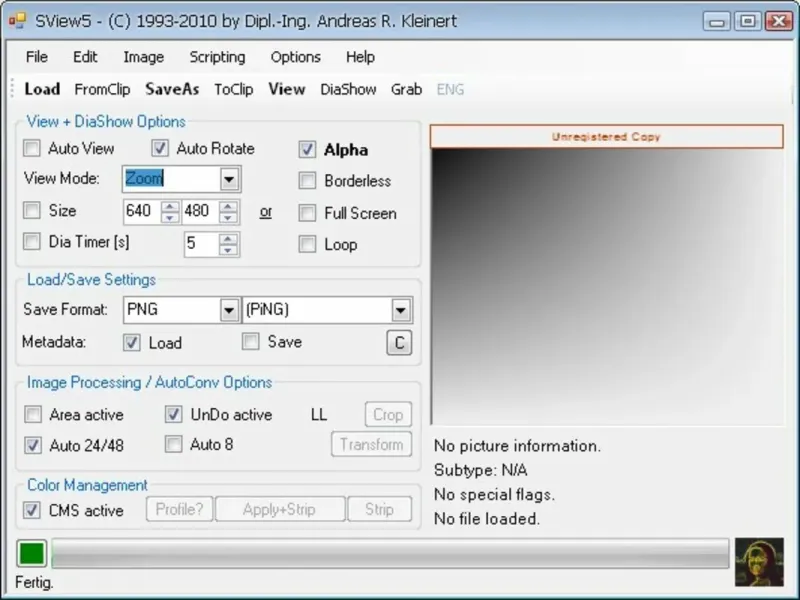Uncheck the CMS active checkbox
The width and height of the screenshot is (800, 600).
32,510
